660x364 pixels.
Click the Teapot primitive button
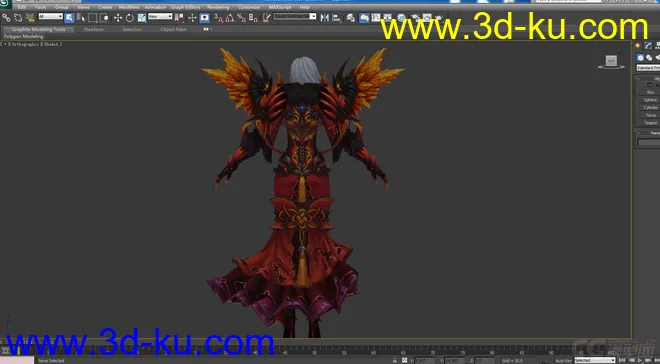point(650,123)
